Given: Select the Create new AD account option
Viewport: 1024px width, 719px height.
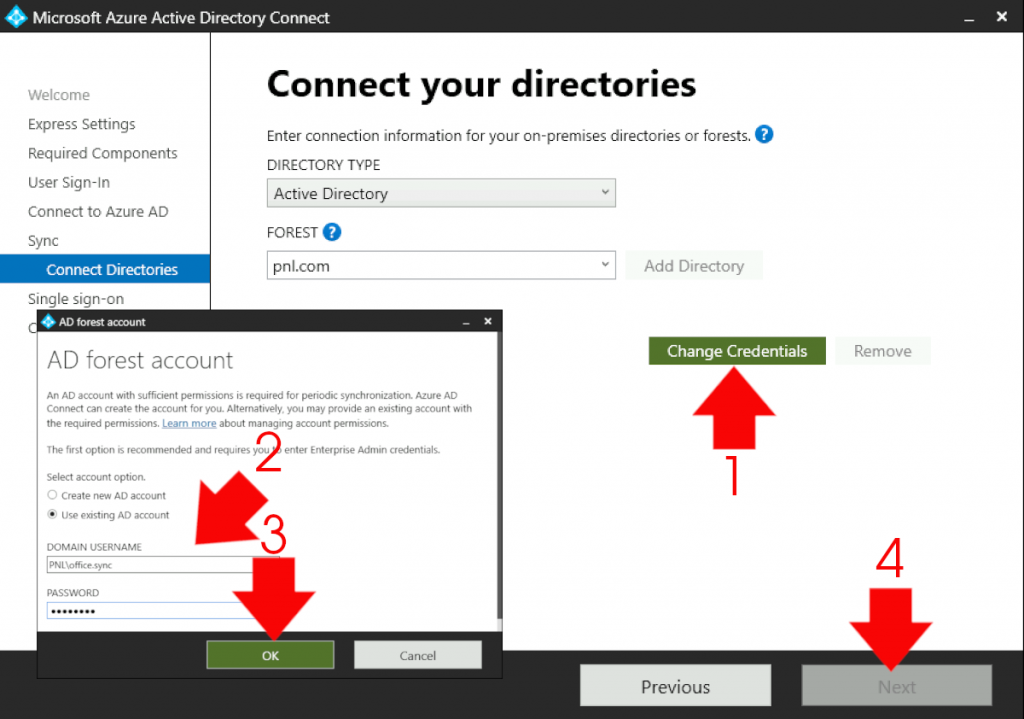Looking at the screenshot, I should click(x=51, y=497).
